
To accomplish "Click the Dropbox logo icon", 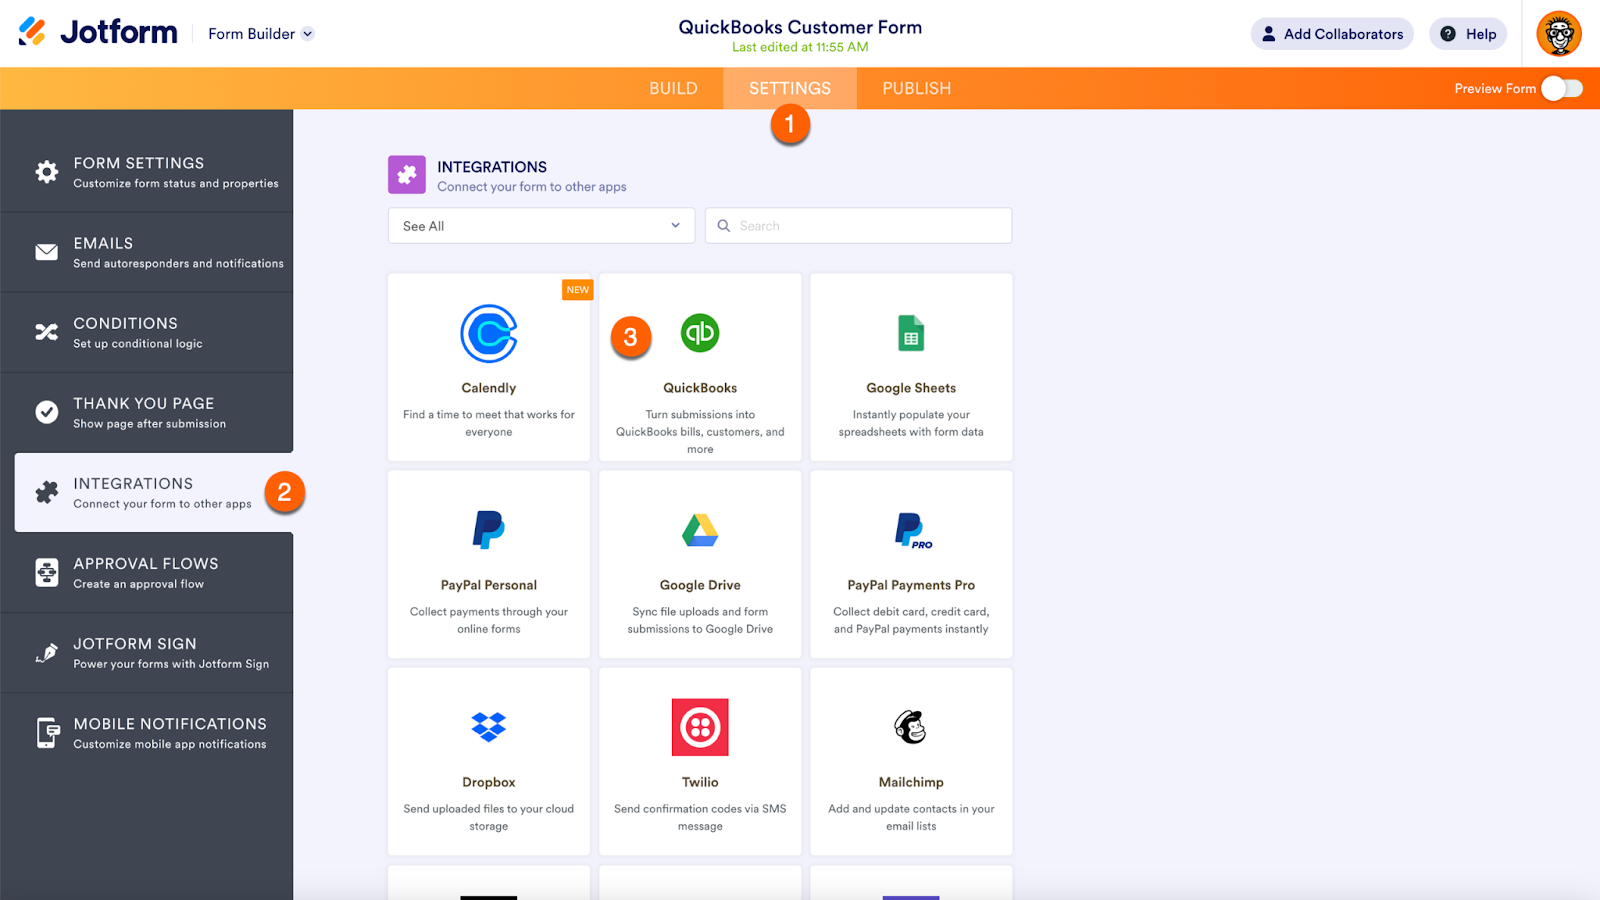I will tap(489, 727).
